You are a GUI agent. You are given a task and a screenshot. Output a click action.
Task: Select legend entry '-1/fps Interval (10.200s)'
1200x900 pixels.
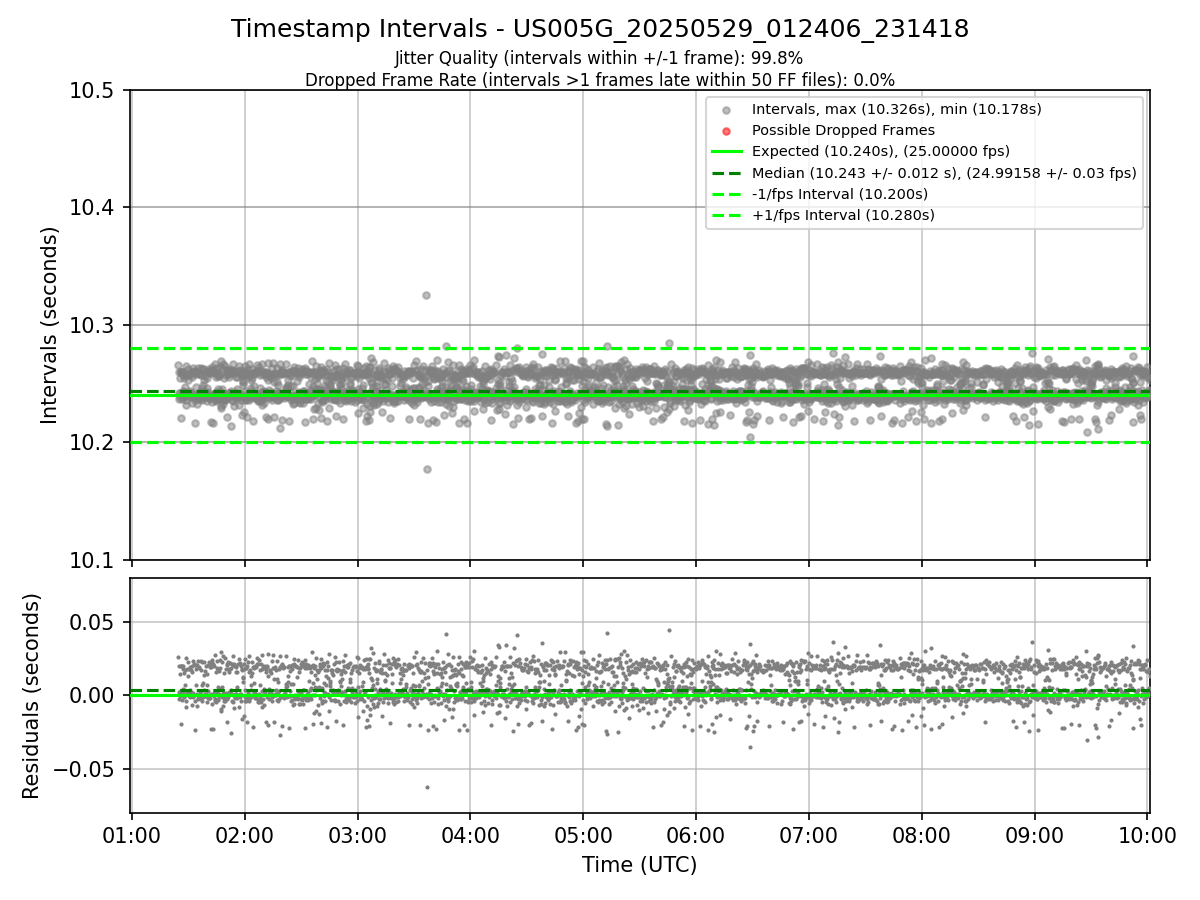(x=840, y=193)
